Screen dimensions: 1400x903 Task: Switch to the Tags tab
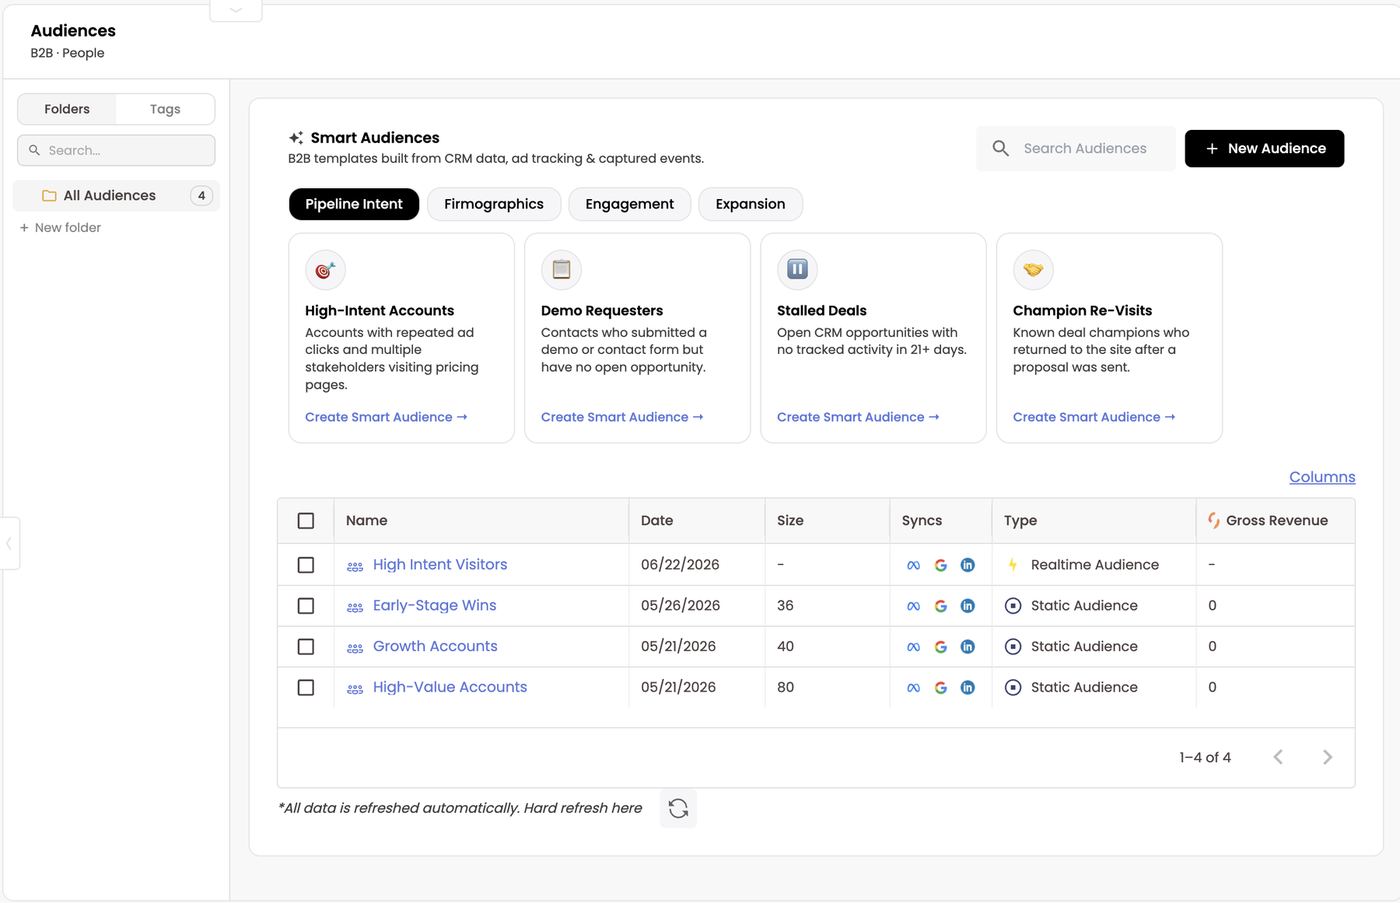click(x=165, y=109)
